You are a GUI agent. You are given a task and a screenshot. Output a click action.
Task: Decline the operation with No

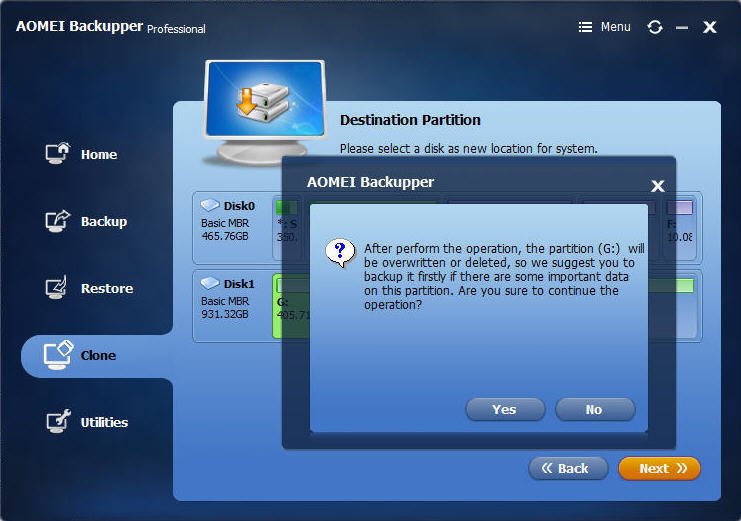[595, 409]
